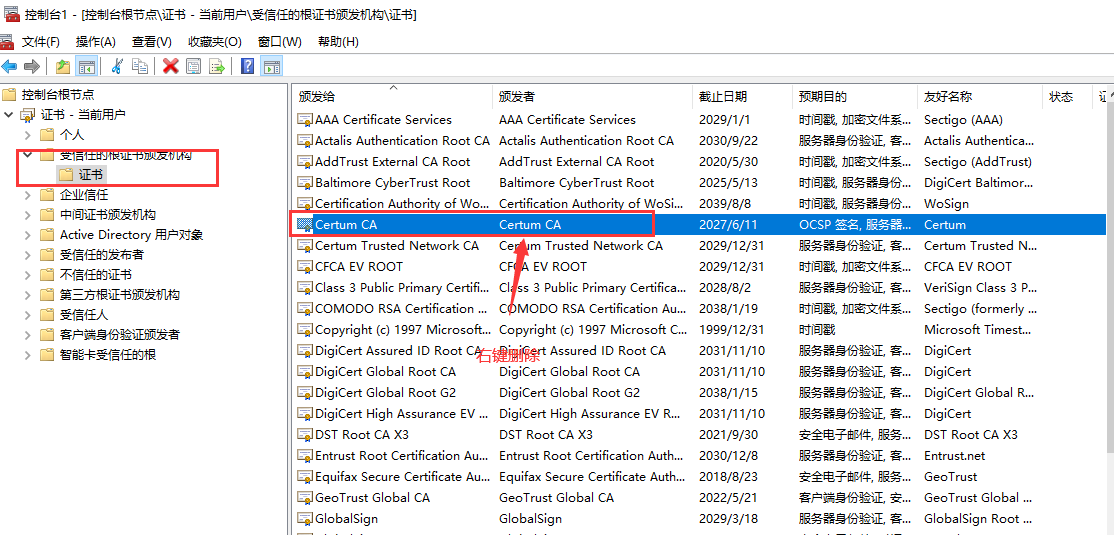
Task: Click the 证书 - 当前用户 snap-in icon
Action: [28, 114]
